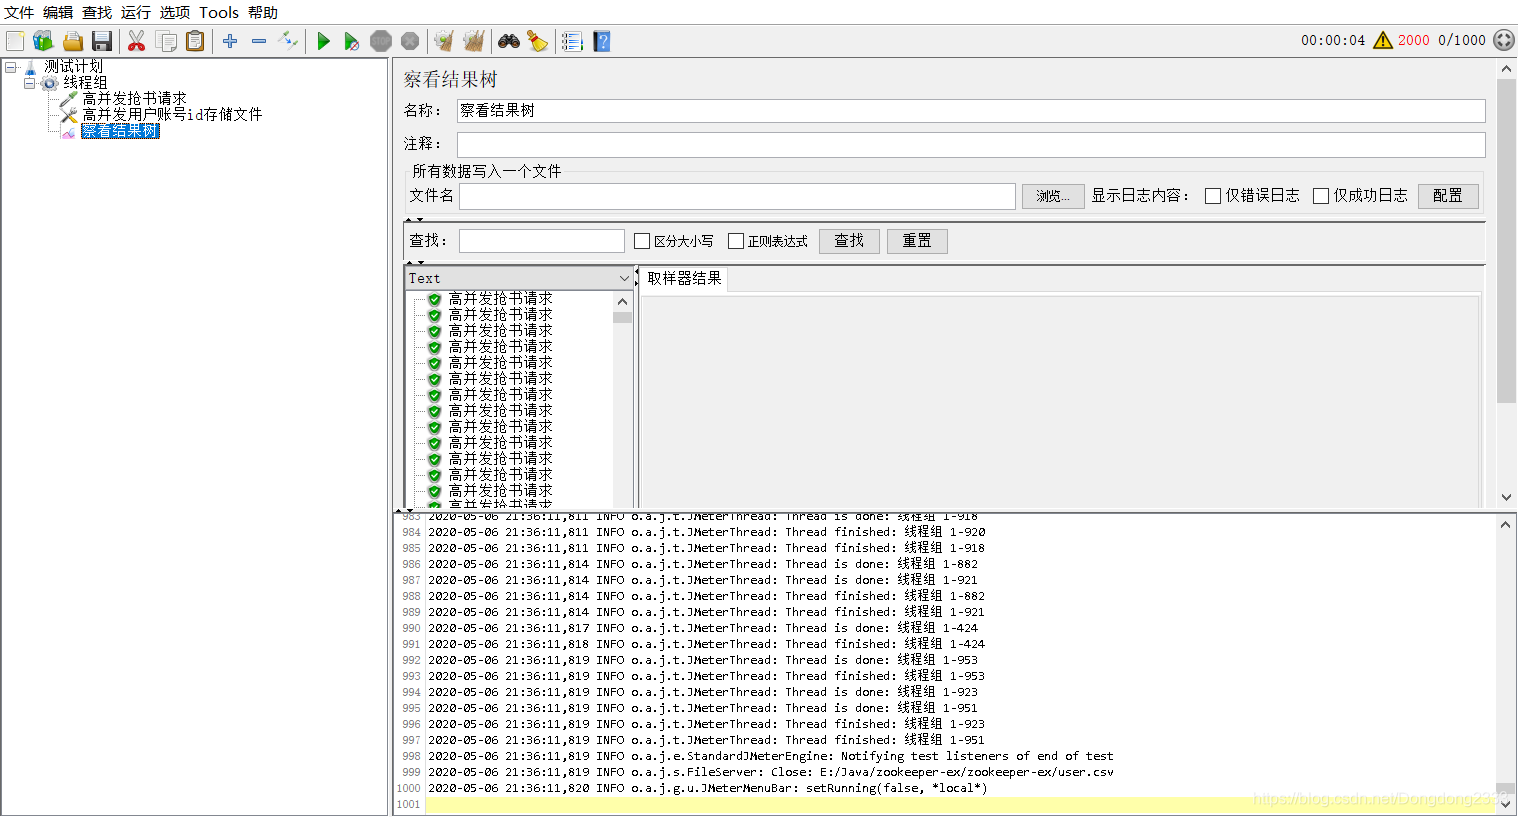Screen dimensions: 1518x817
Task: Switch to the 取样器结果 tab
Action: 684,278
